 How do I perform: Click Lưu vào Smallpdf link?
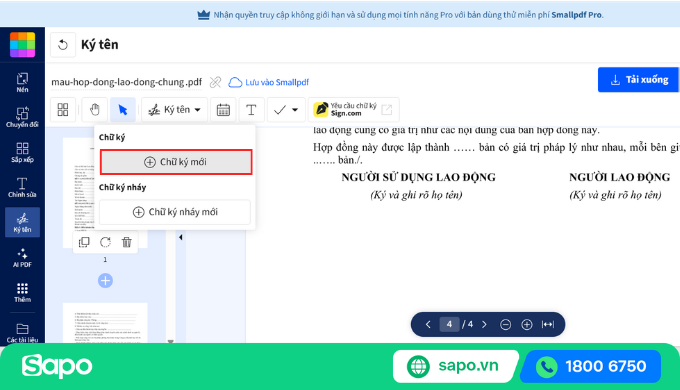pos(269,82)
